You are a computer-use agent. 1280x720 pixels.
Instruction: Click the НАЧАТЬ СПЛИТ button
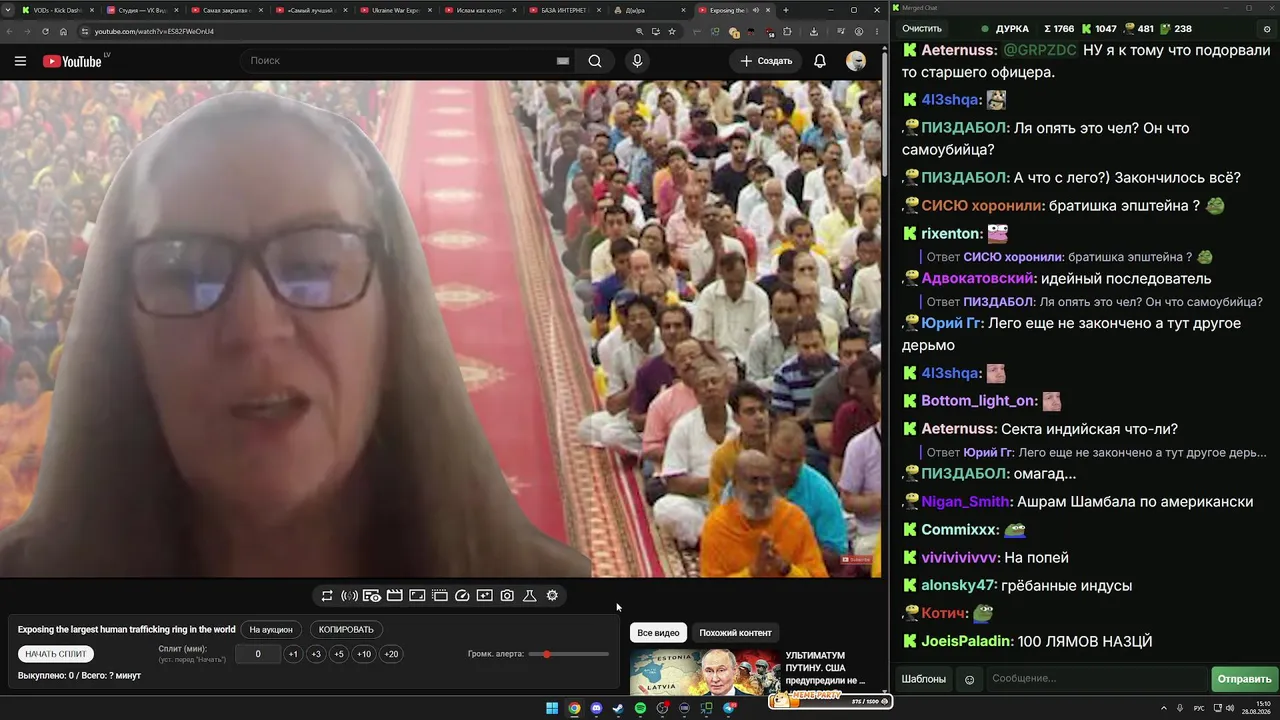click(x=56, y=654)
